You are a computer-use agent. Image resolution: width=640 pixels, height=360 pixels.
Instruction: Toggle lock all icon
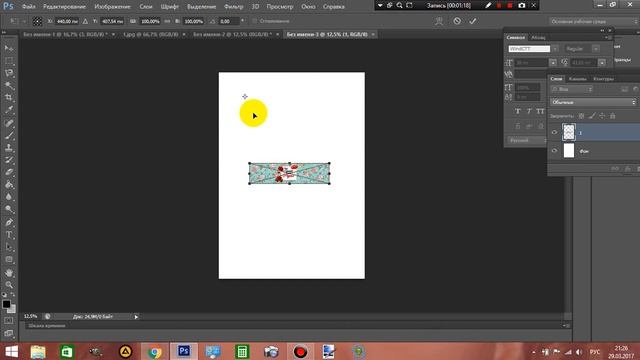613,116
